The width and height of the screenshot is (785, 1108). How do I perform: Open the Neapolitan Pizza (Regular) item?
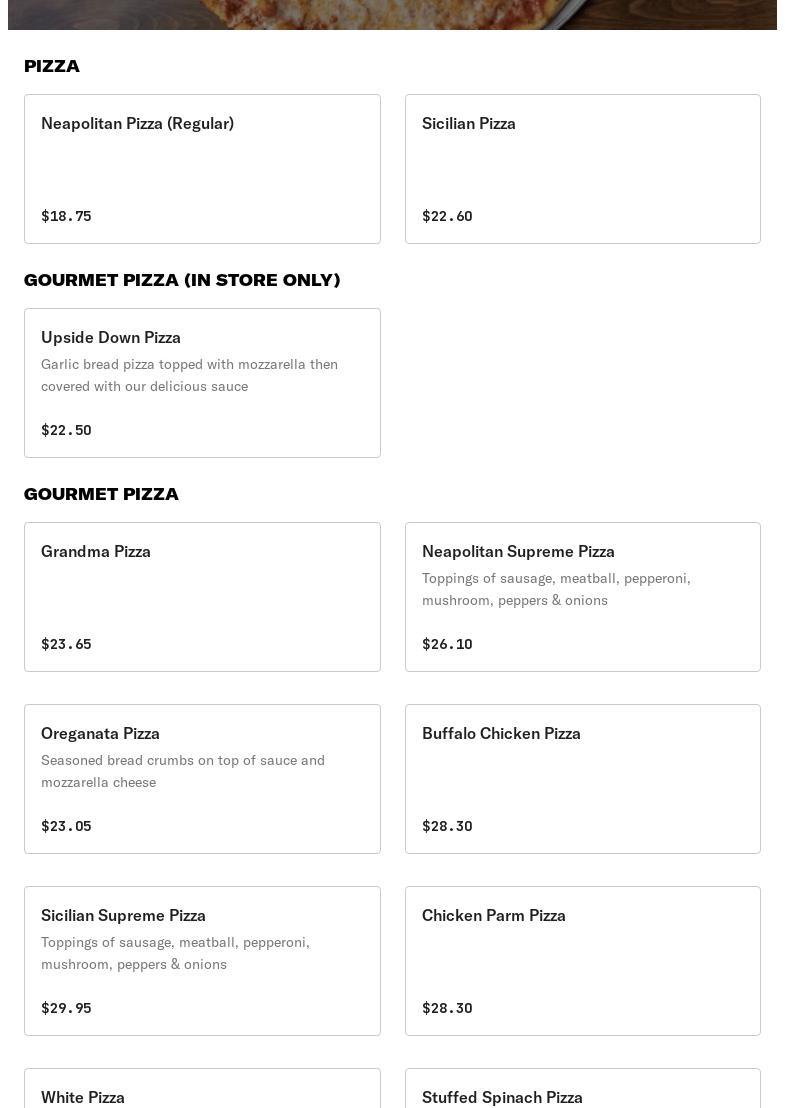coord(202,168)
